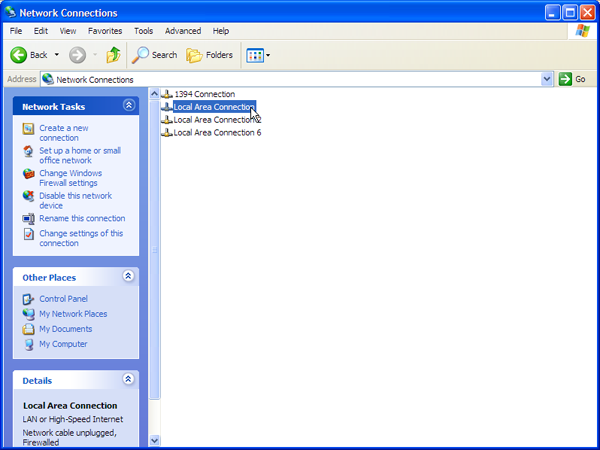
Task: Go to My Network Places link
Action: coord(73,314)
